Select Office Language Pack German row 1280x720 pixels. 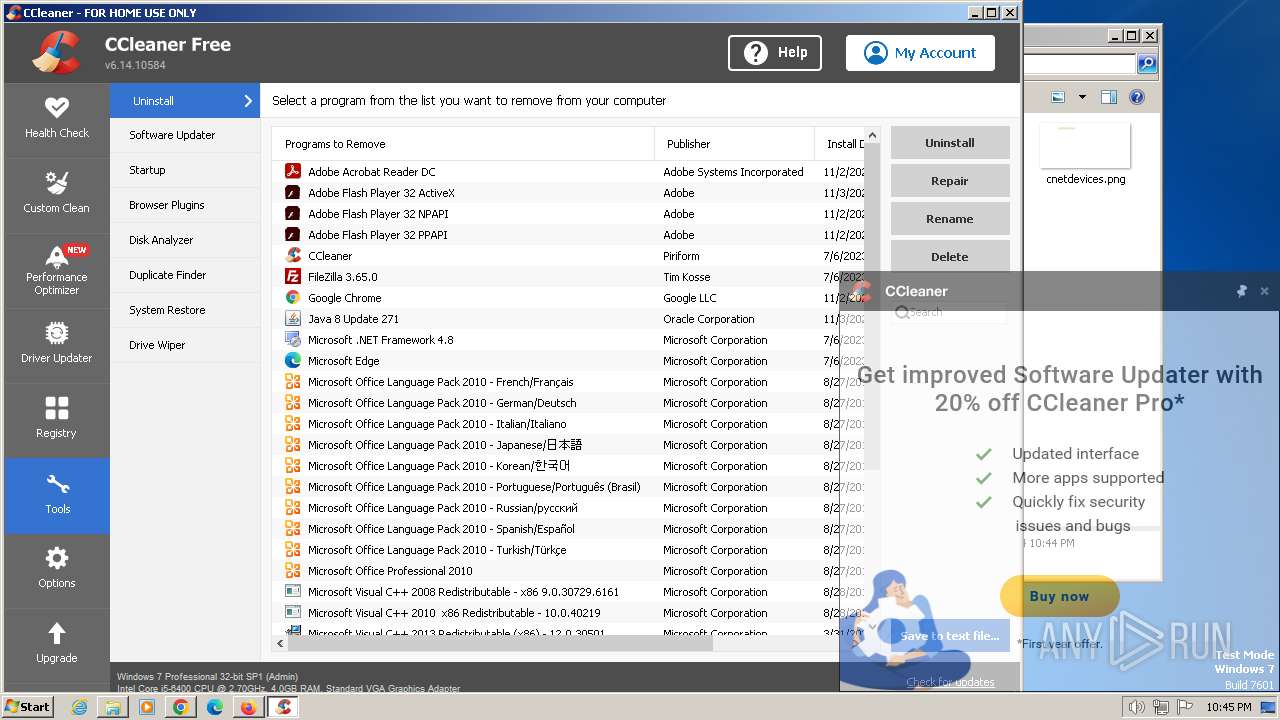tap(570, 403)
